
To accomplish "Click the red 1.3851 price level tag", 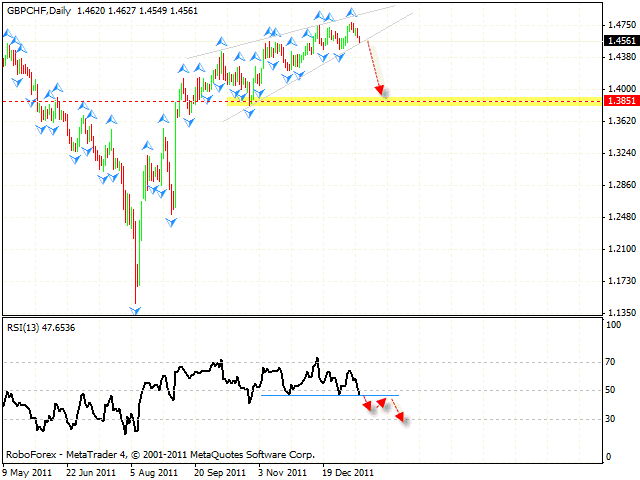I will click(617, 101).
